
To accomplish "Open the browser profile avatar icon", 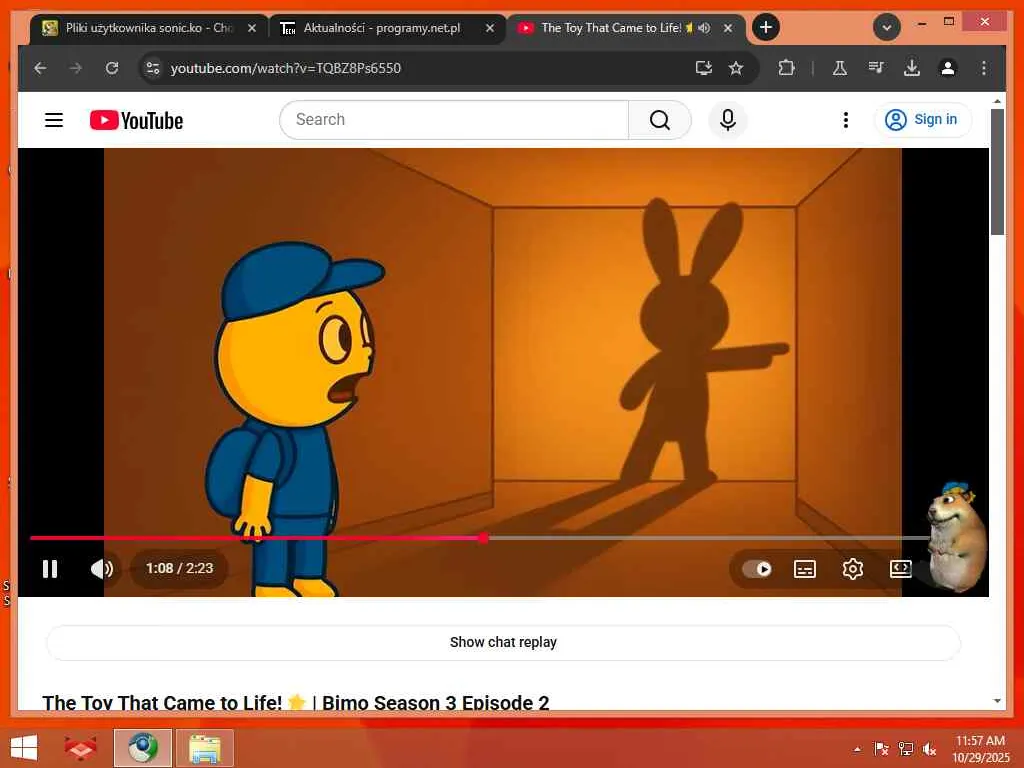I will [x=948, y=68].
